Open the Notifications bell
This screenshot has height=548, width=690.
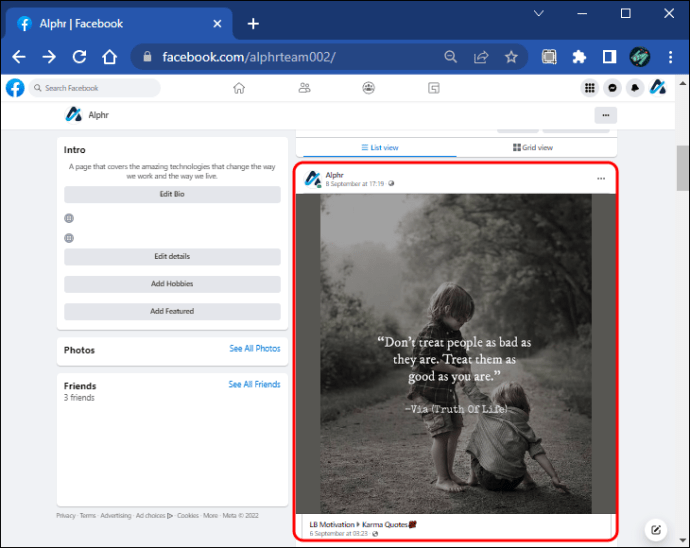click(x=634, y=88)
